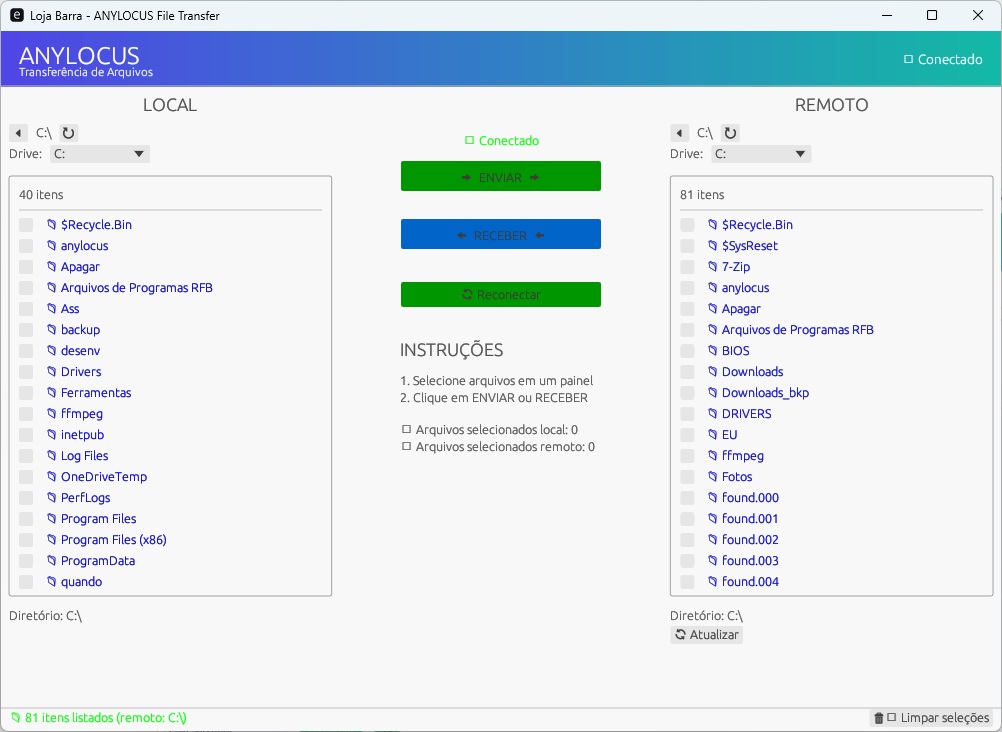This screenshot has height=732, width=1002.
Task: Click folder icon of remote EU
Action: (x=713, y=435)
